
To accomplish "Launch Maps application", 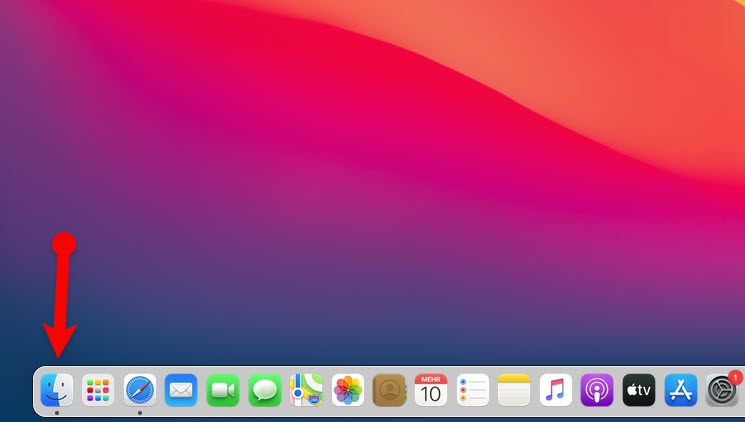I will (x=306, y=390).
